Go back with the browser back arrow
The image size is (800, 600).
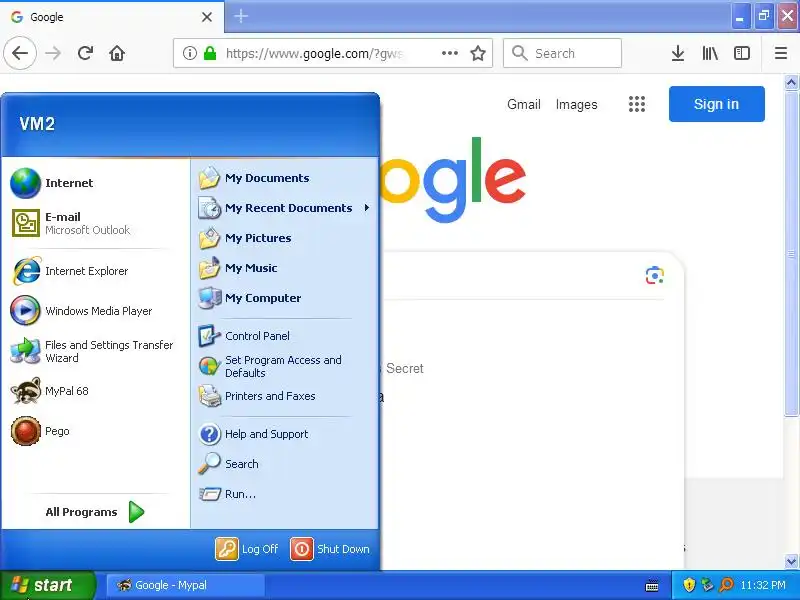pyautogui.click(x=20, y=53)
